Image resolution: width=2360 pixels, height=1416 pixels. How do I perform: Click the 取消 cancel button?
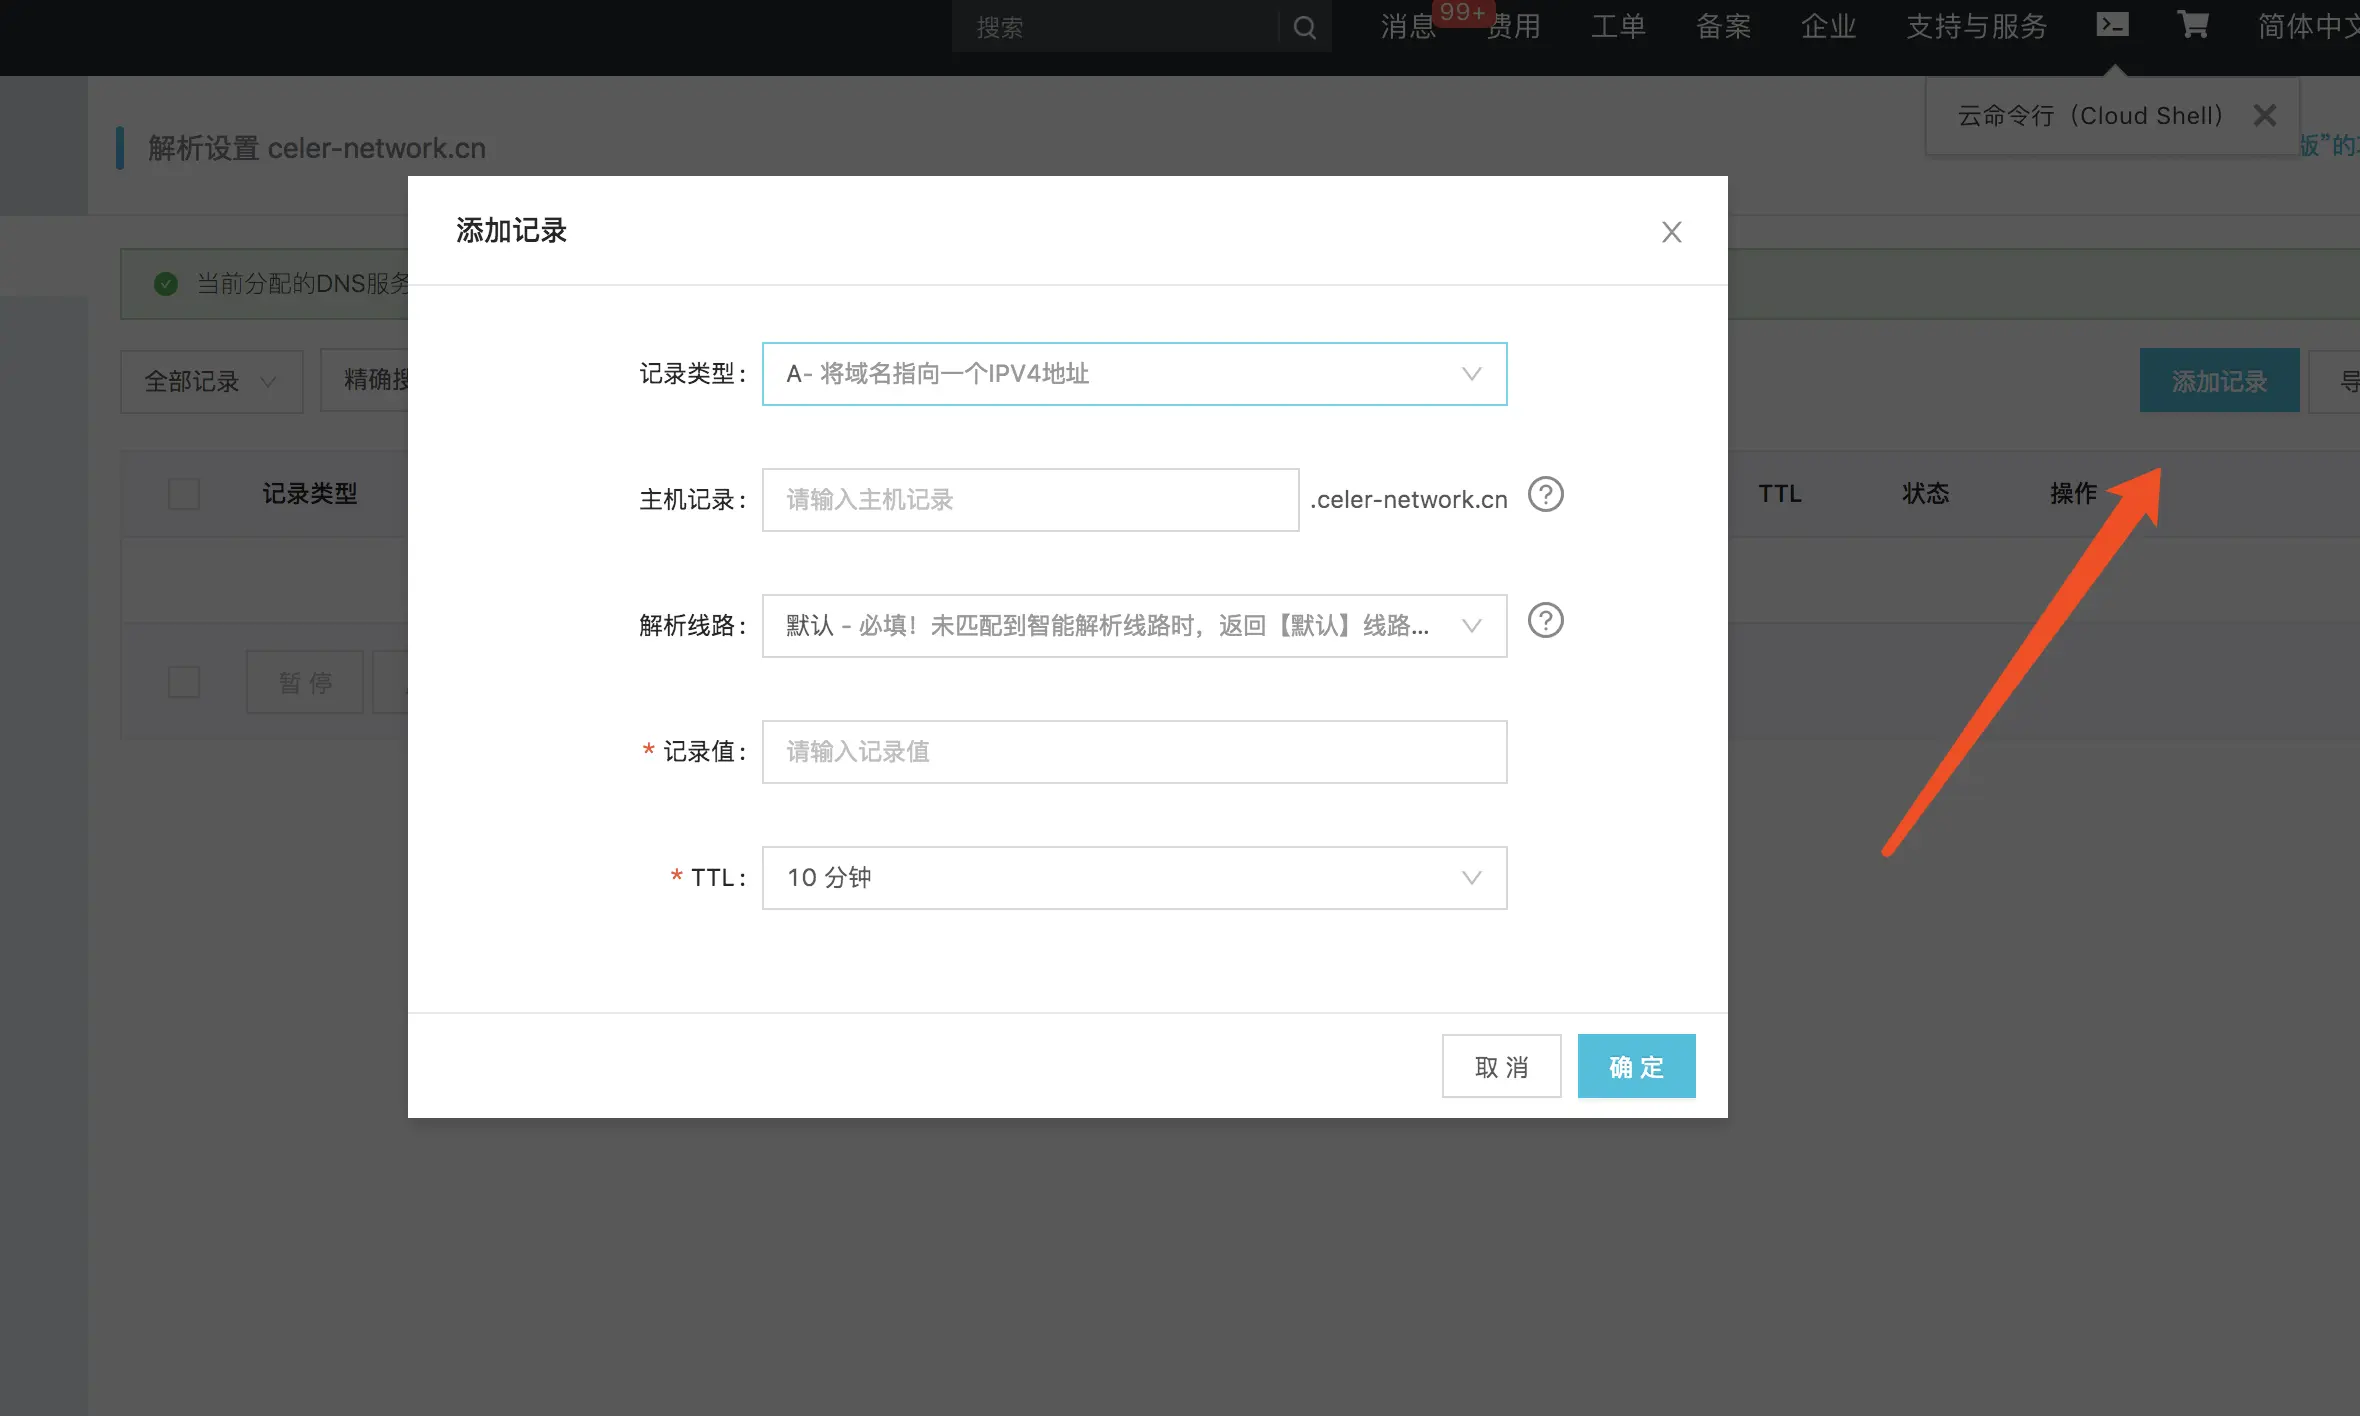tap(1501, 1066)
